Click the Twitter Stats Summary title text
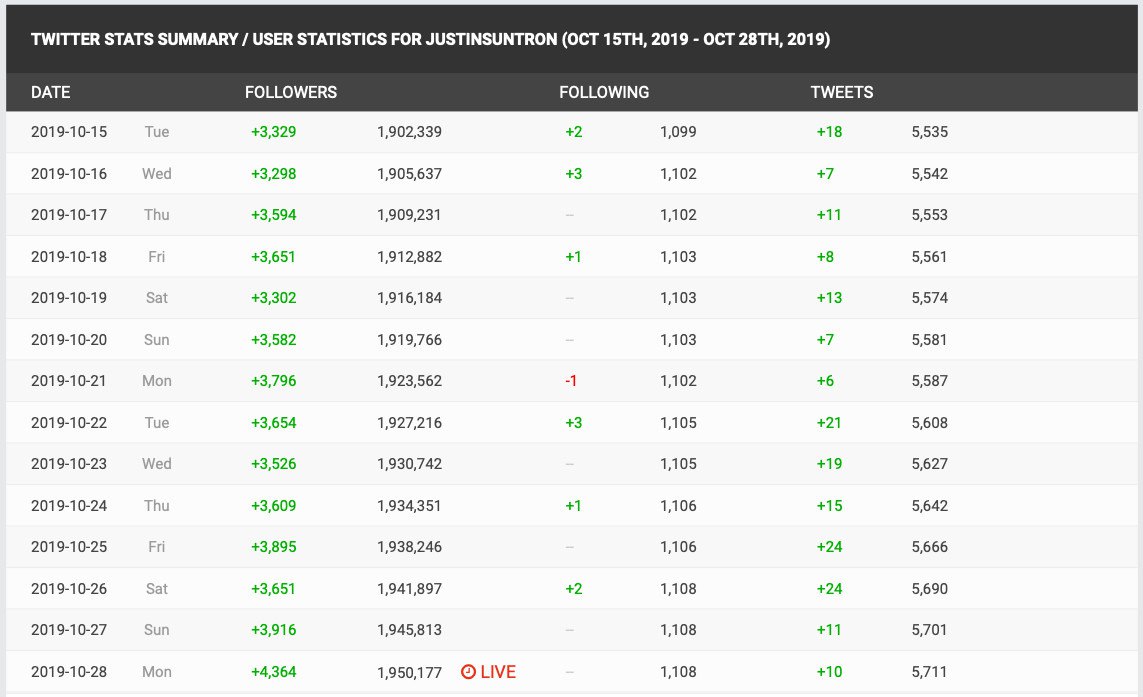The image size is (1143, 697). (430, 39)
